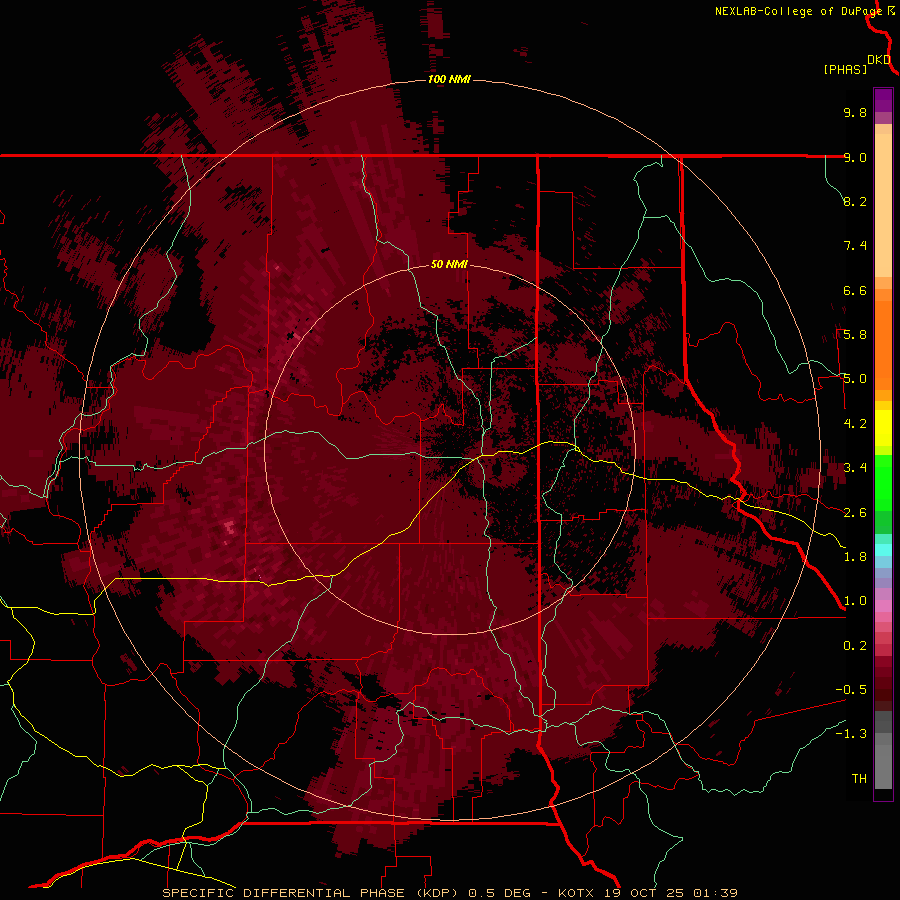Click the purple band atop the color bar

(883, 100)
